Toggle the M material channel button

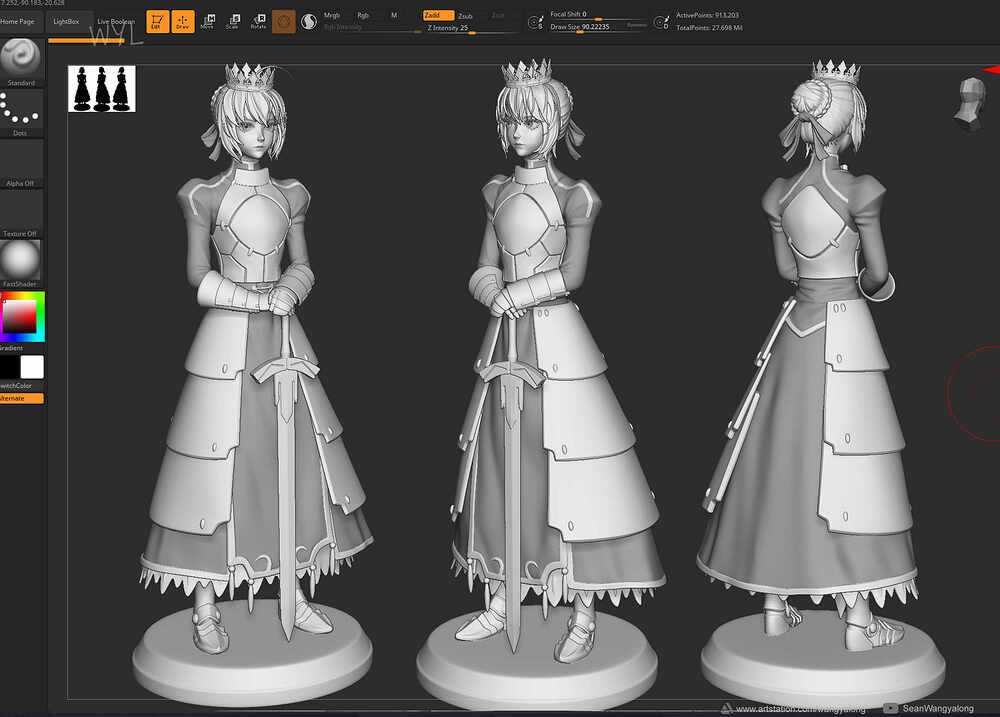click(393, 15)
